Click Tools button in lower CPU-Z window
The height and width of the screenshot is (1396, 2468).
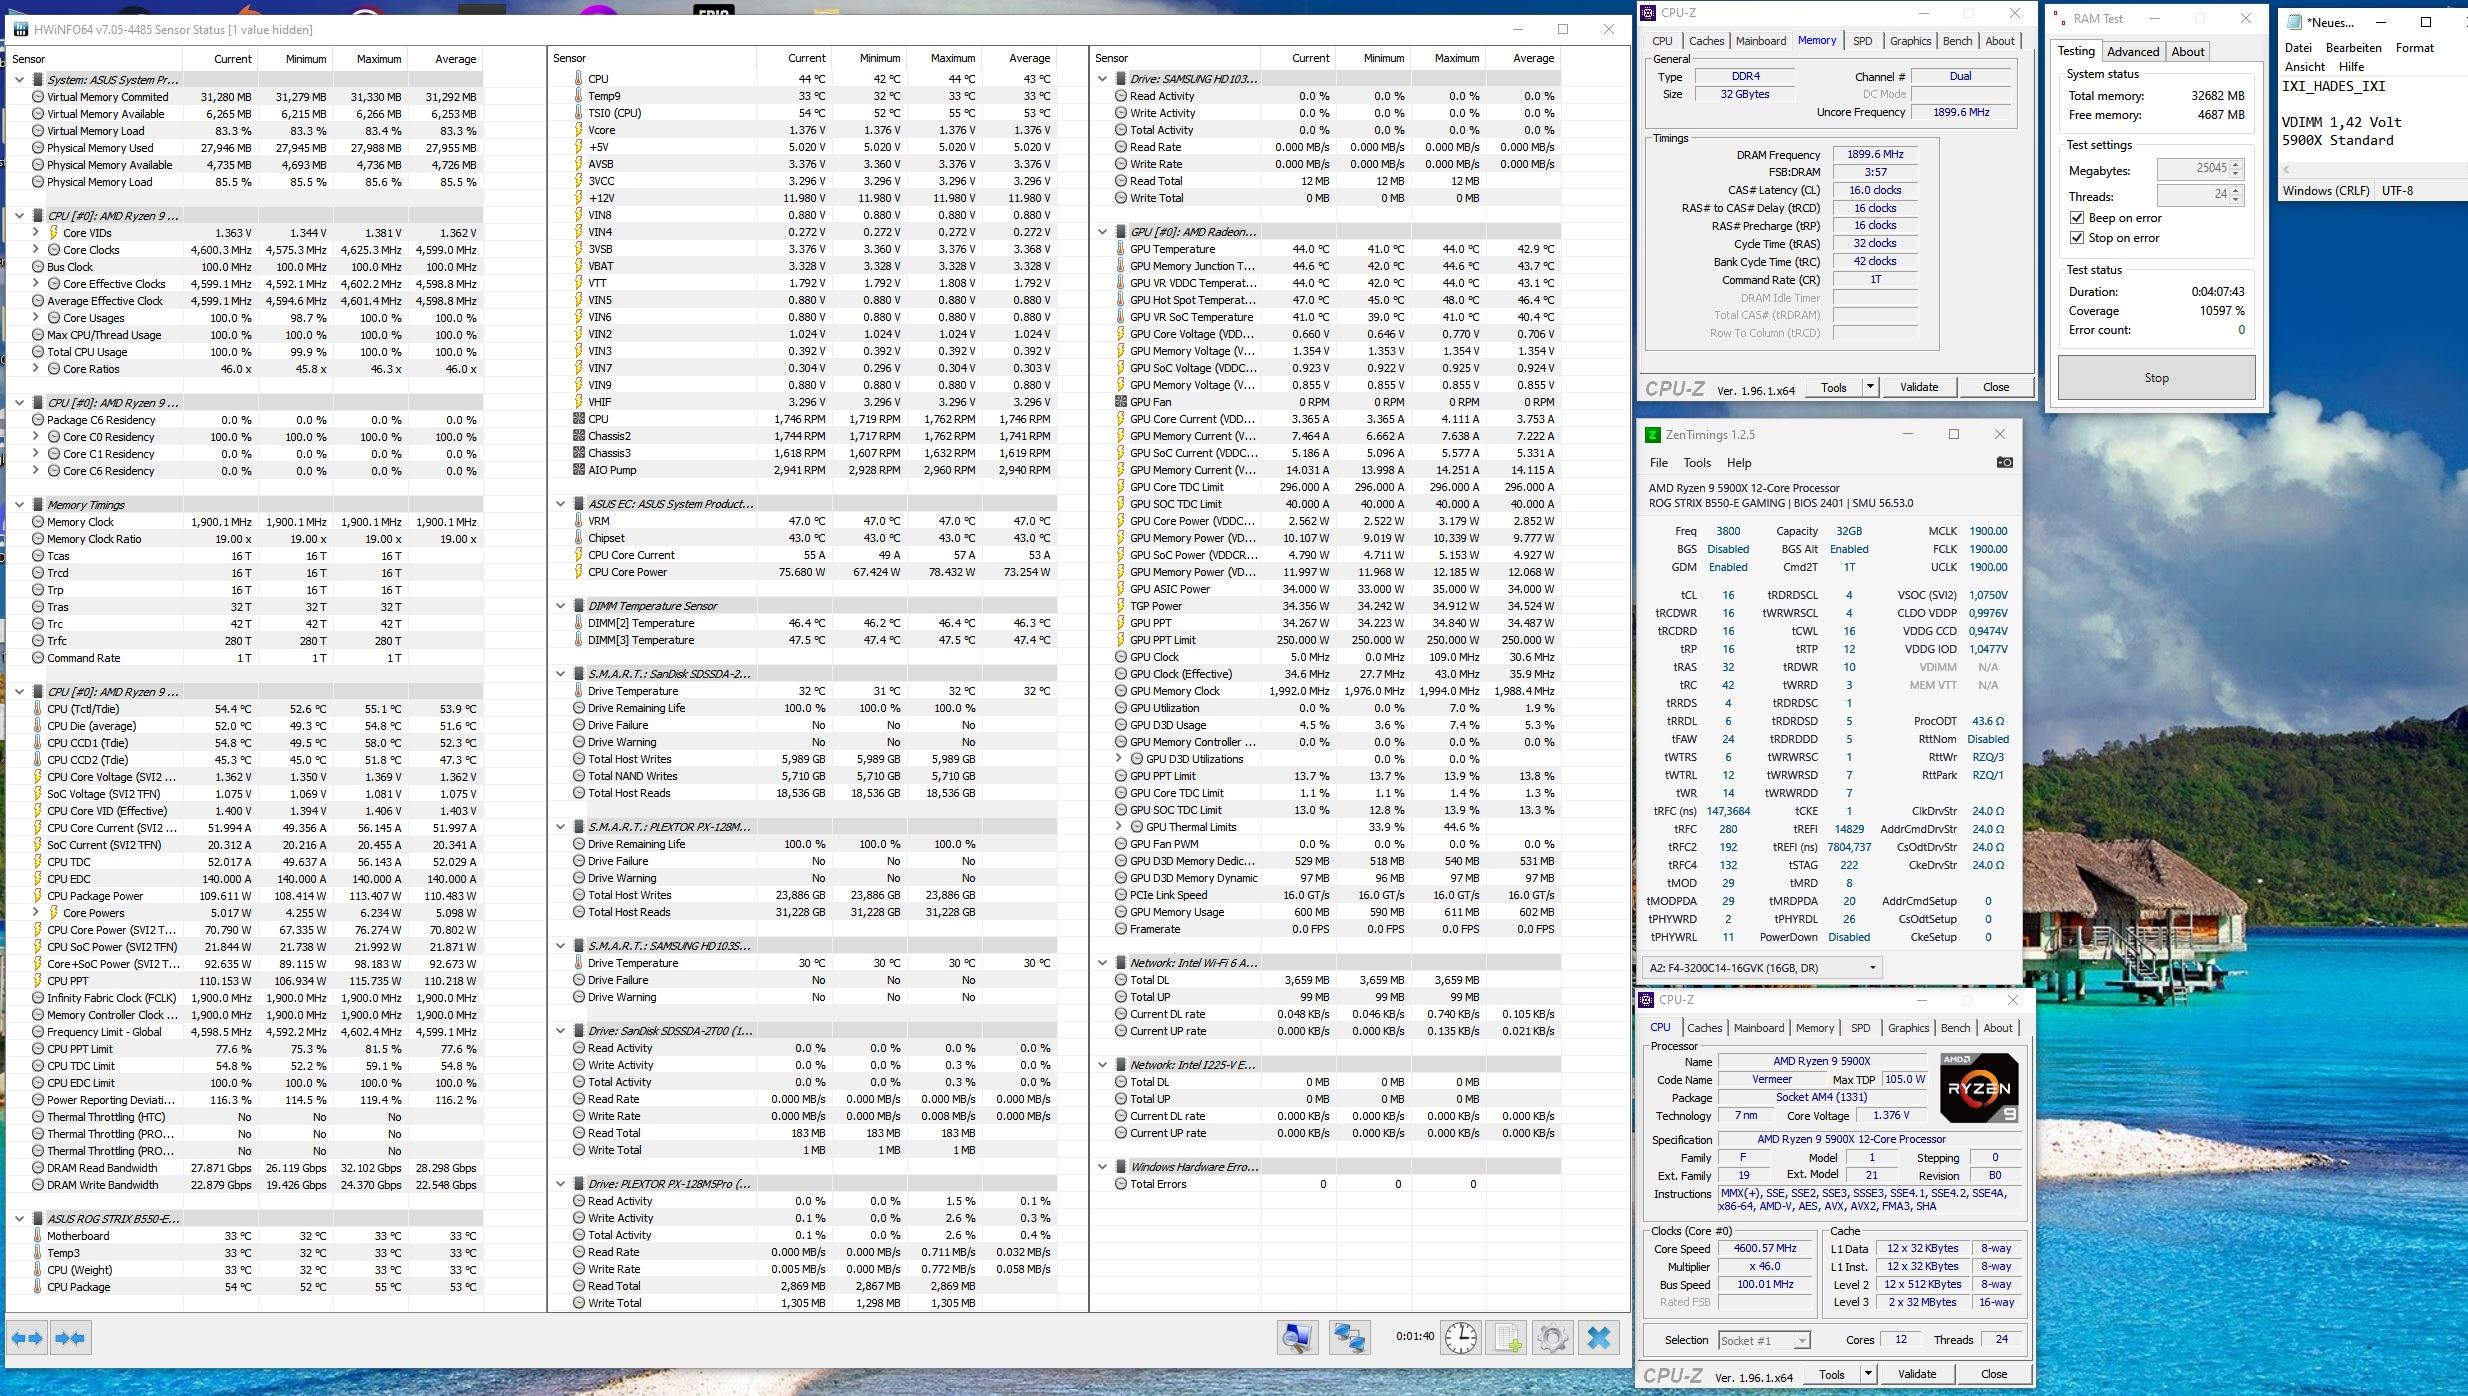(x=1831, y=1374)
